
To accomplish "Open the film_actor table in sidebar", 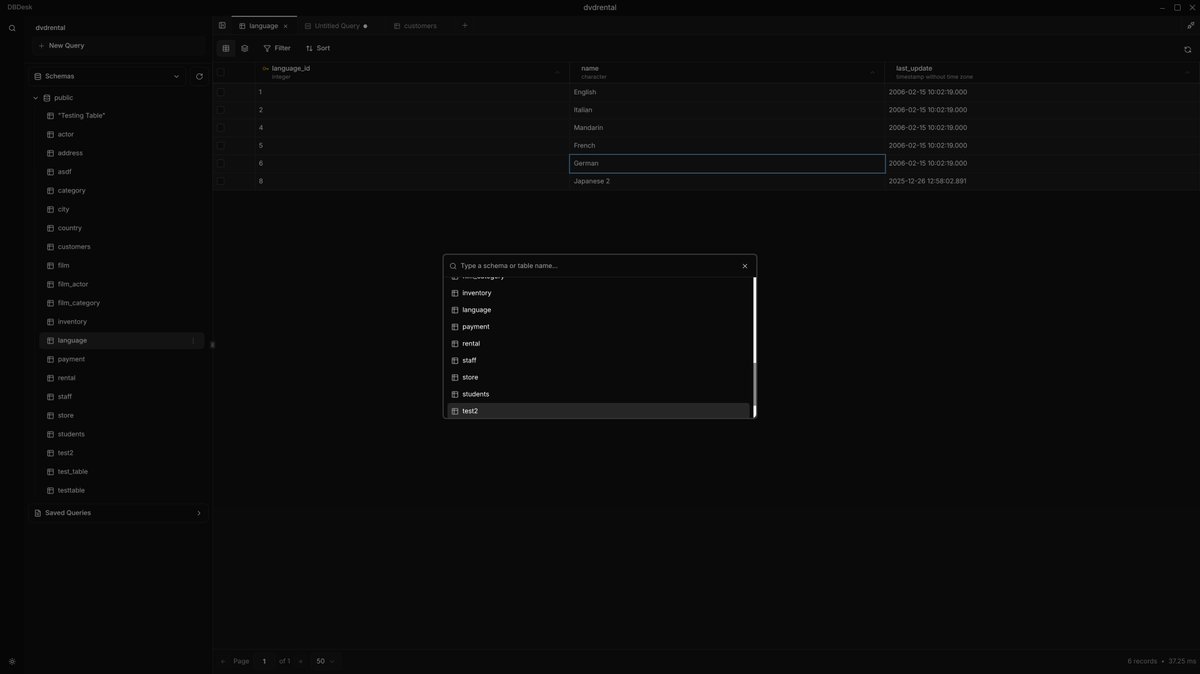I will [x=121, y=284].
